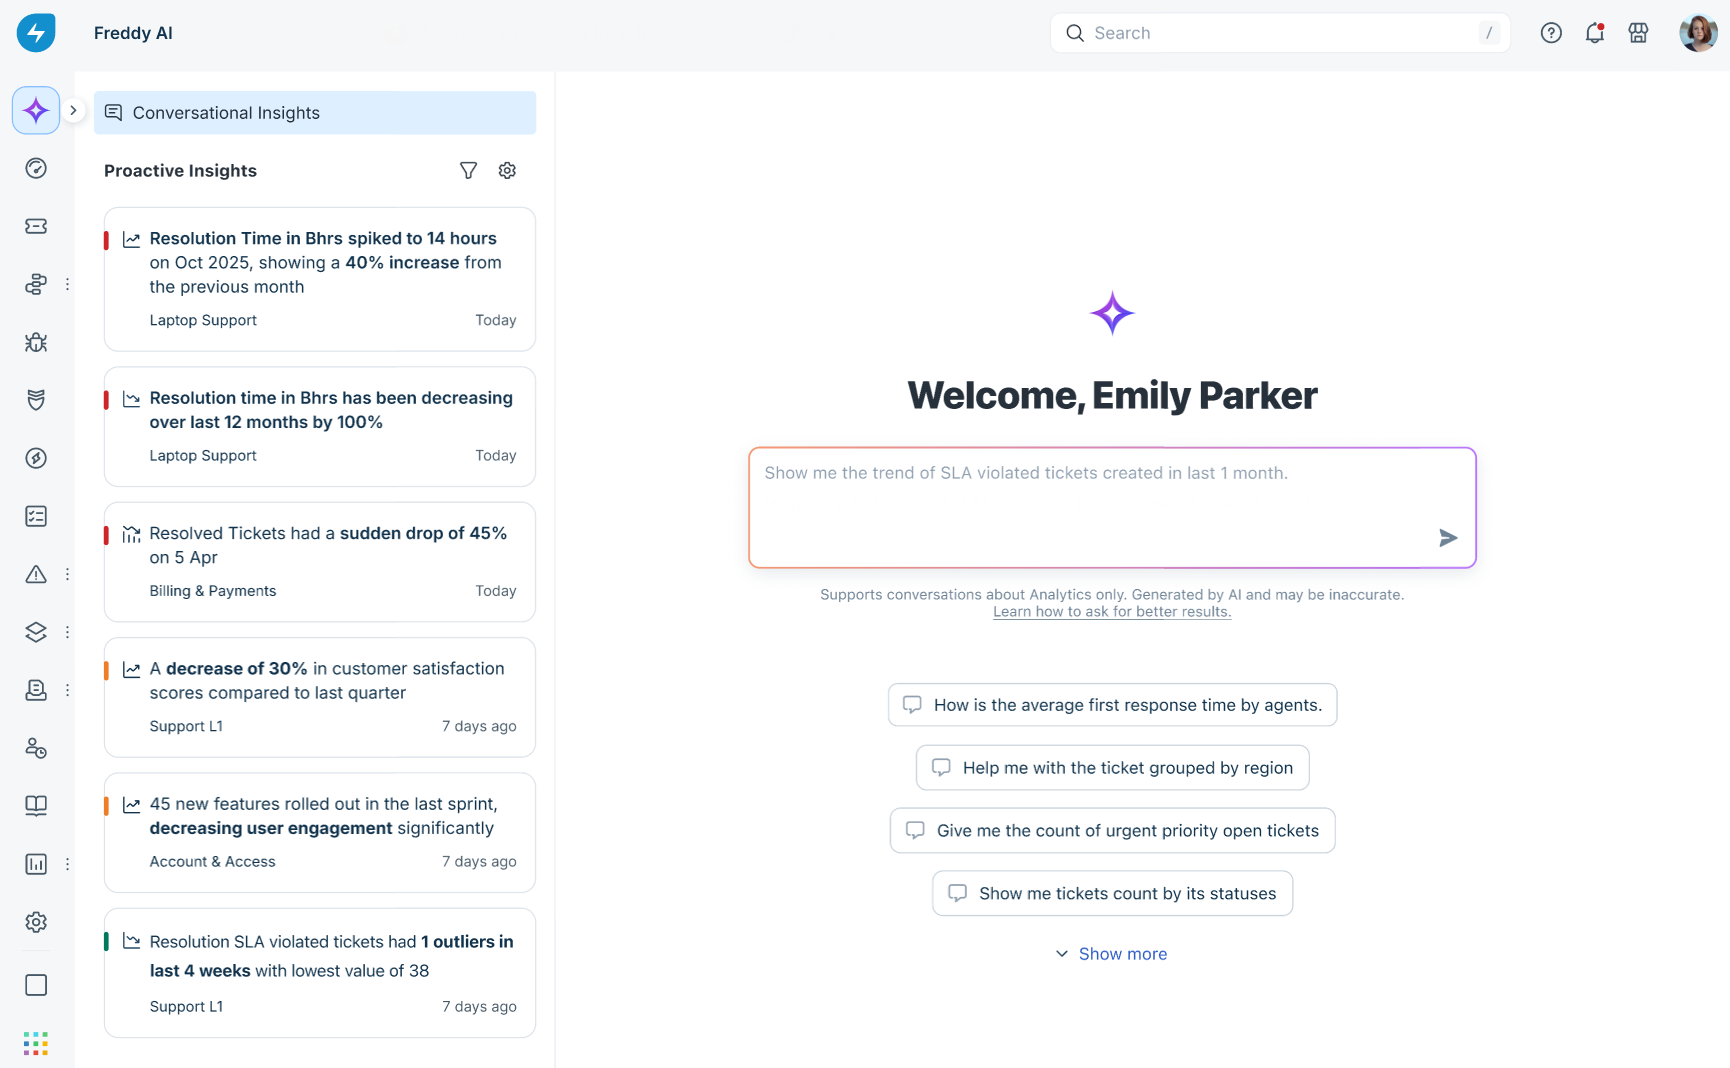Click the Search field in top bar
The width and height of the screenshot is (1730, 1068).
point(1280,33)
